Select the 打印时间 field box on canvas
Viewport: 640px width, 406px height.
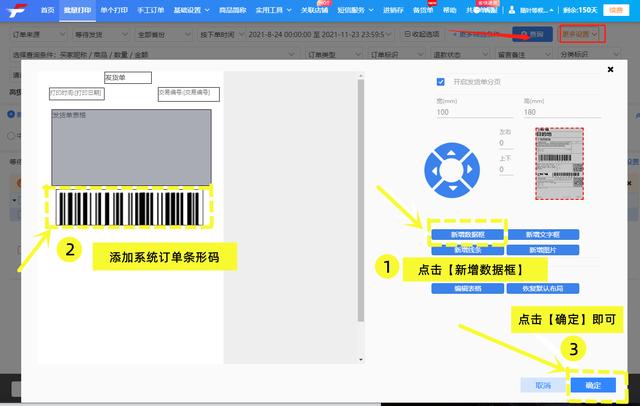tap(77, 93)
